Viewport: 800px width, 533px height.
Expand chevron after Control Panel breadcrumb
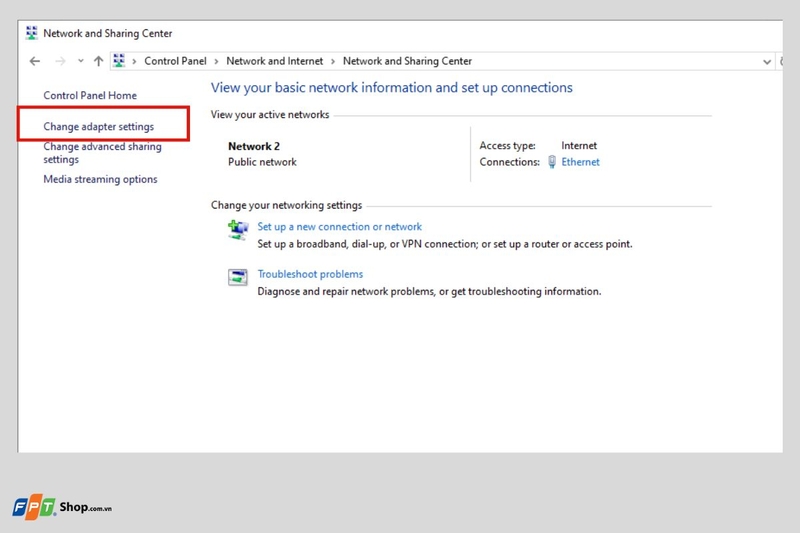point(216,61)
